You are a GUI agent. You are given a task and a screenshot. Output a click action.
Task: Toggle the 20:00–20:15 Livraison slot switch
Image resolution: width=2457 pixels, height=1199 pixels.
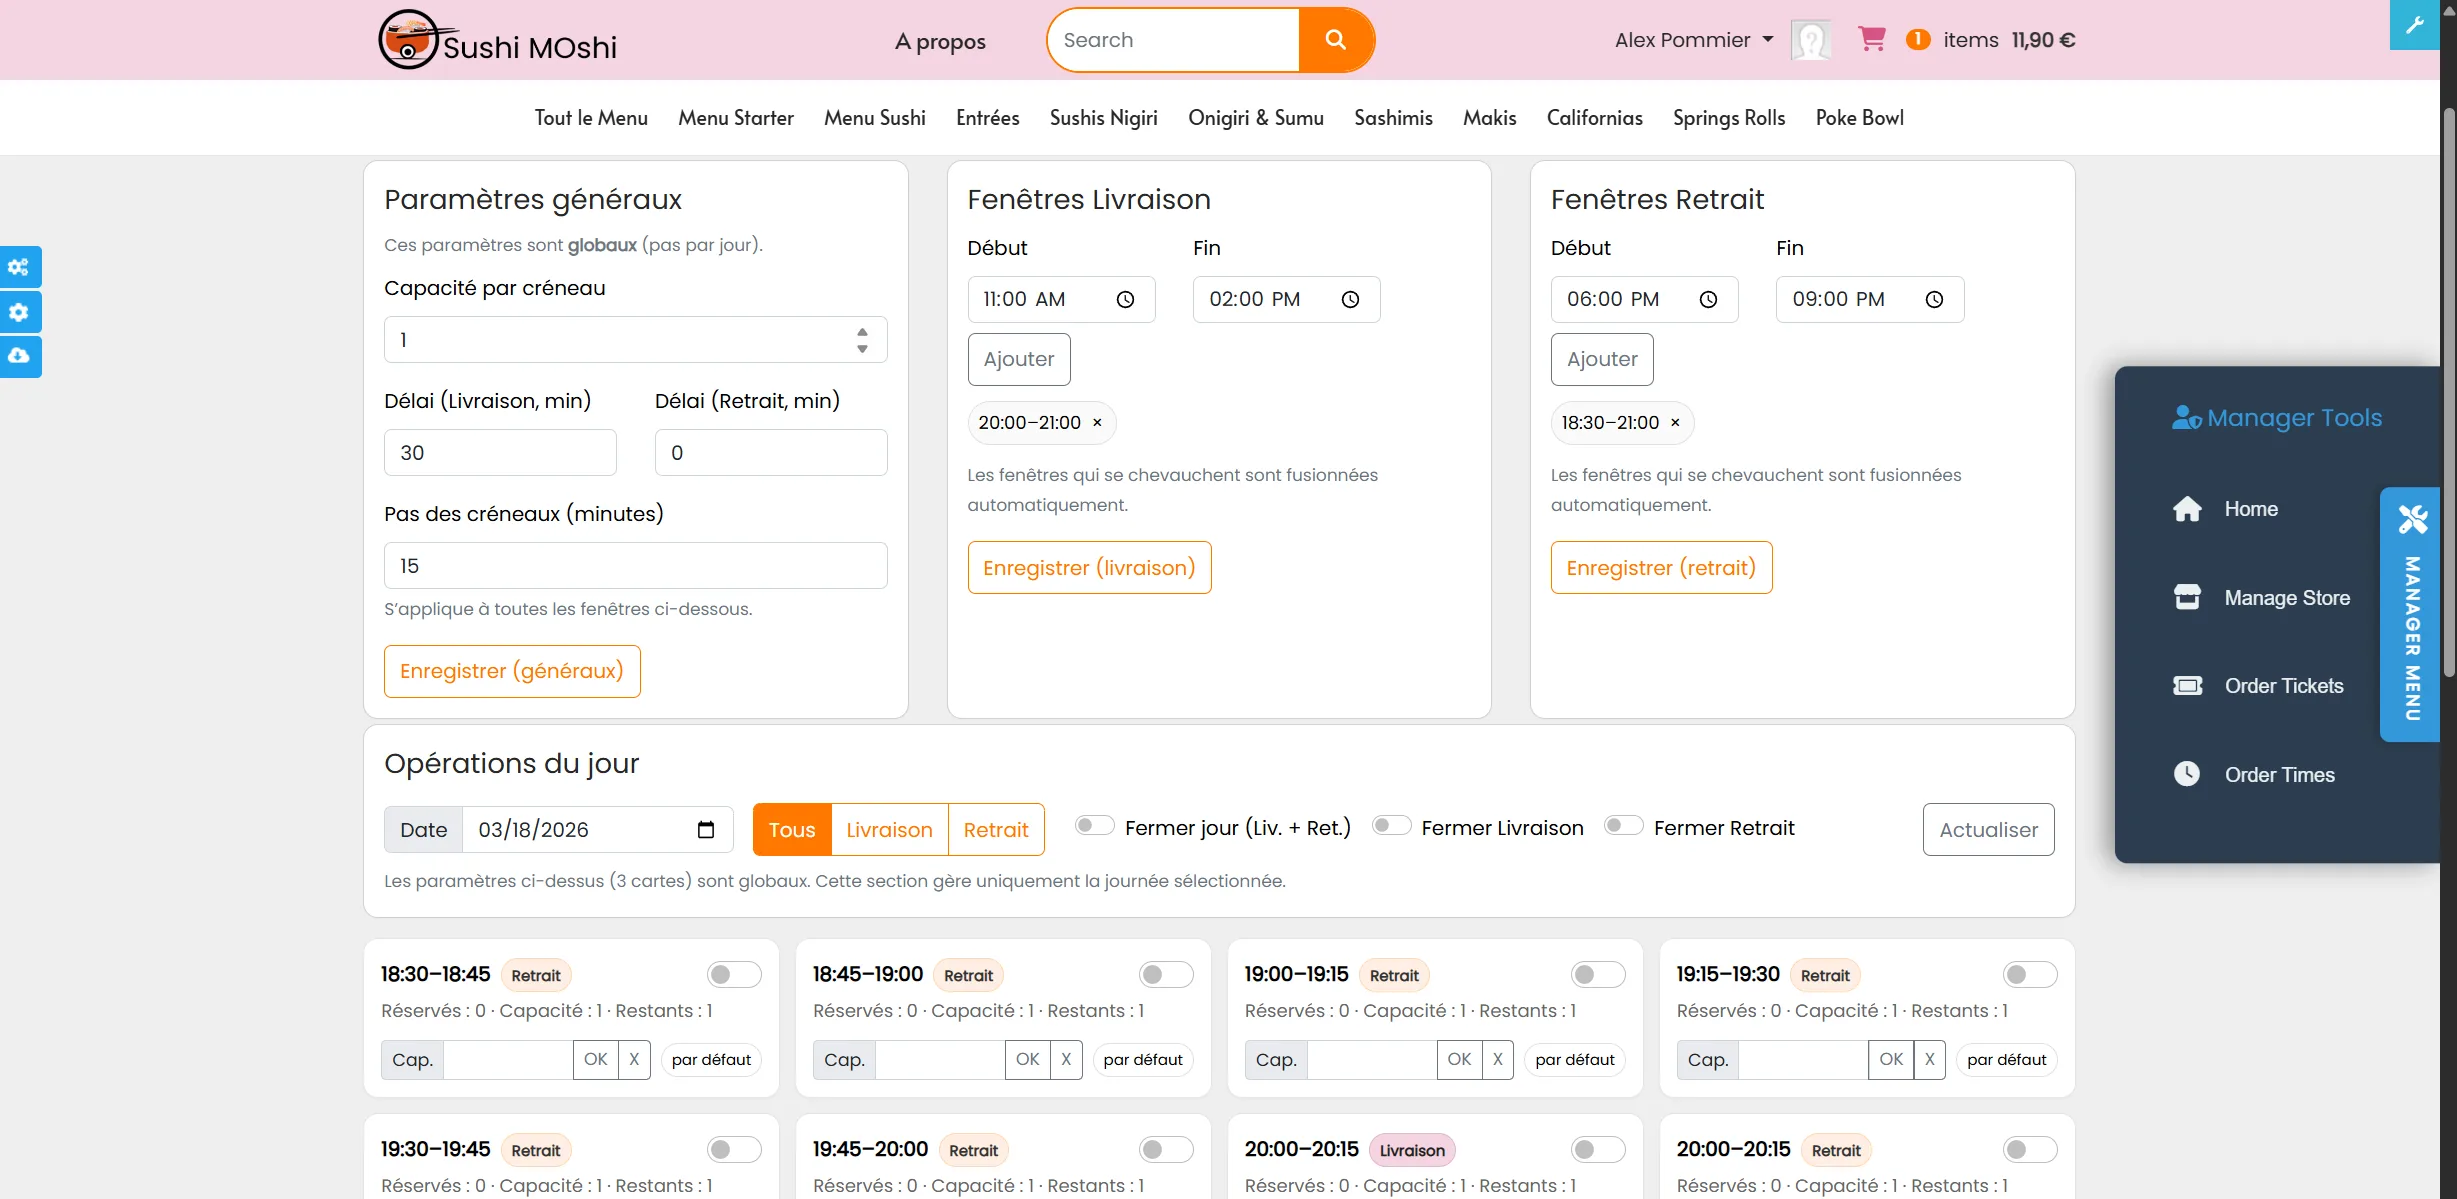coord(1598,1149)
